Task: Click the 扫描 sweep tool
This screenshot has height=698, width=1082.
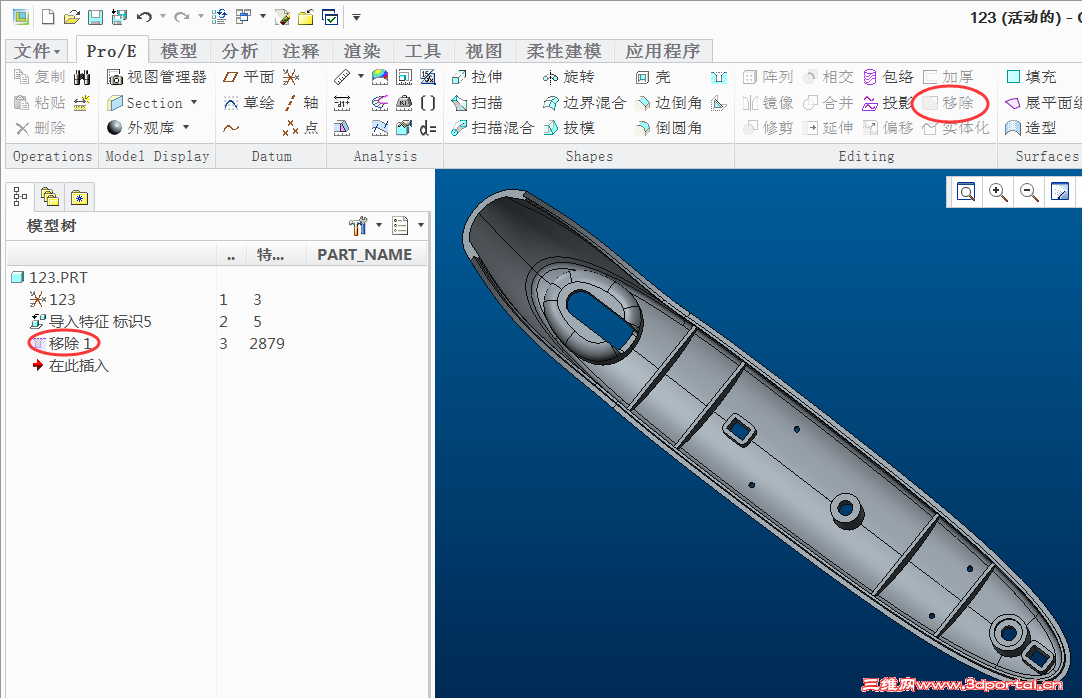Action: tap(477, 103)
